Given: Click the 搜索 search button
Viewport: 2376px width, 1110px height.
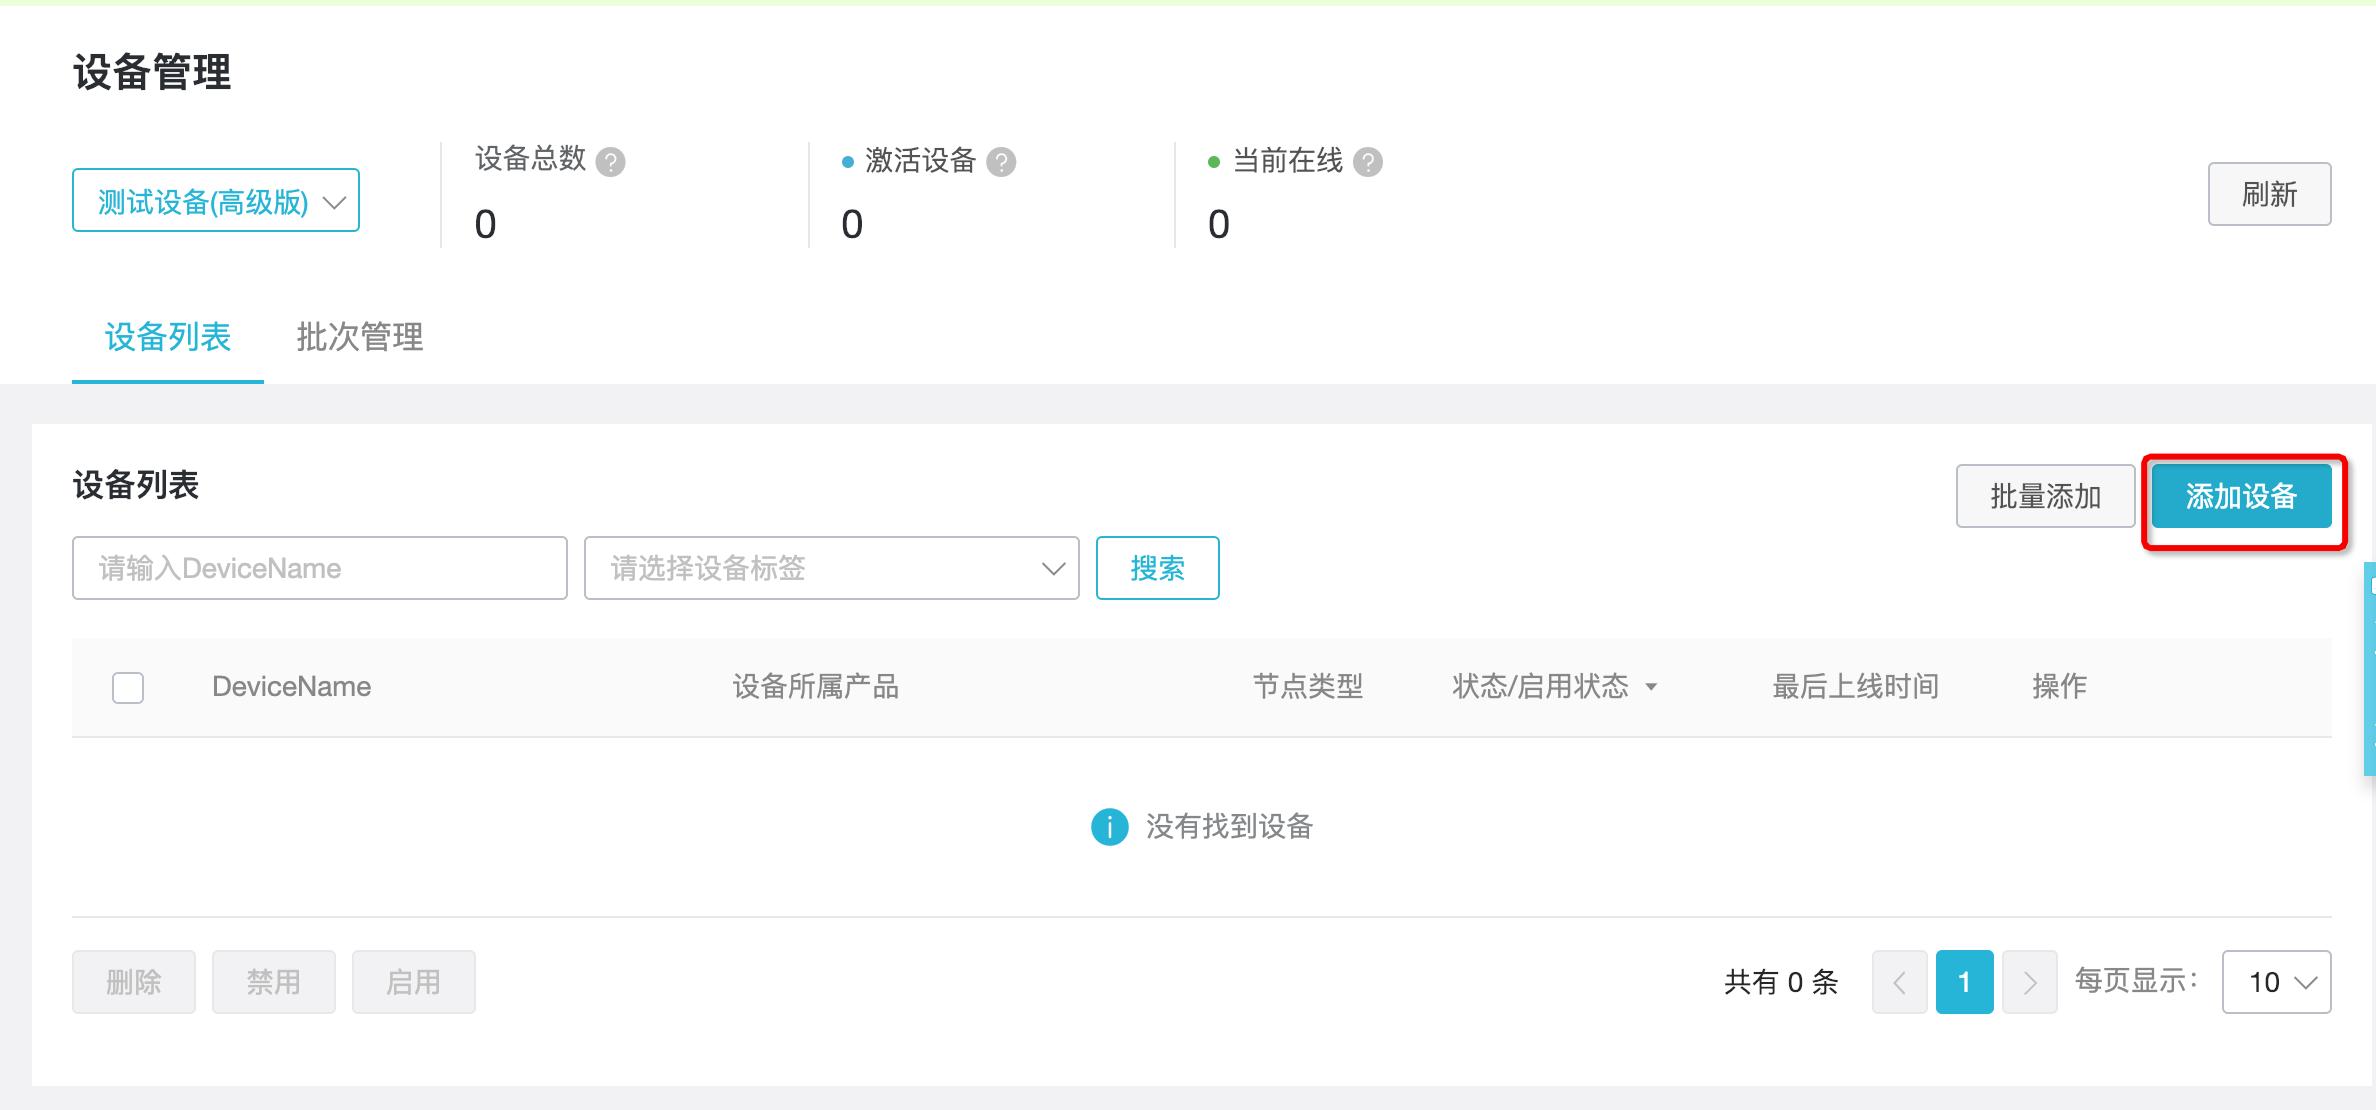Looking at the screenshot, I should tap(1157, 568).
